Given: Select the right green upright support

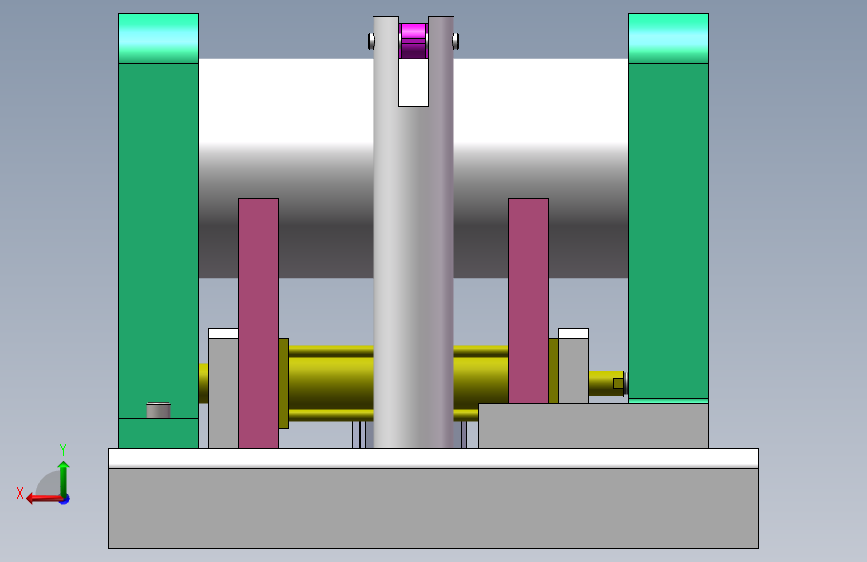Looking at the screenshot, I should (x=668, y=231).
